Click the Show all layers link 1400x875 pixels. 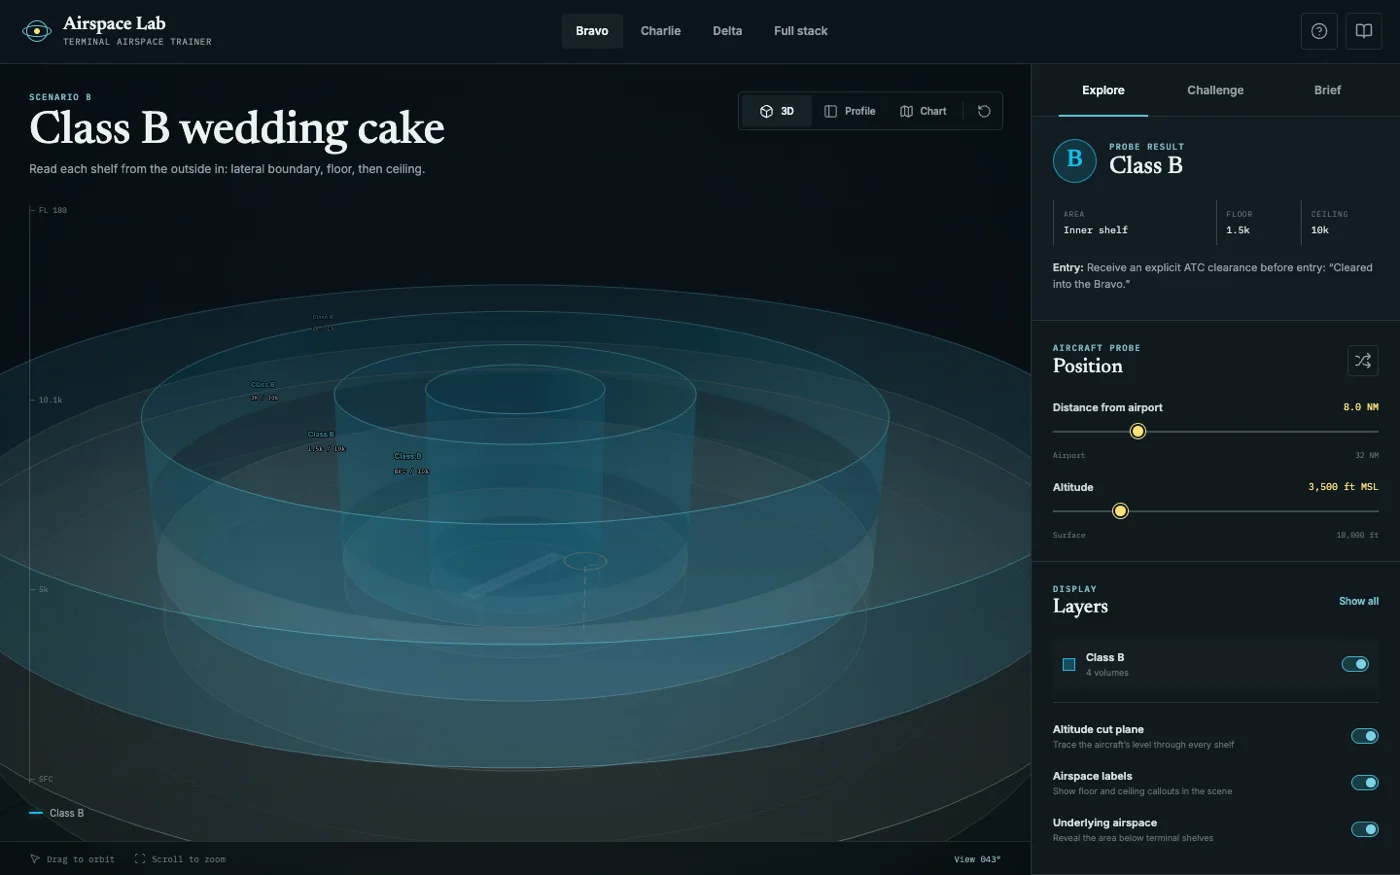click(x=1358, y=601)
